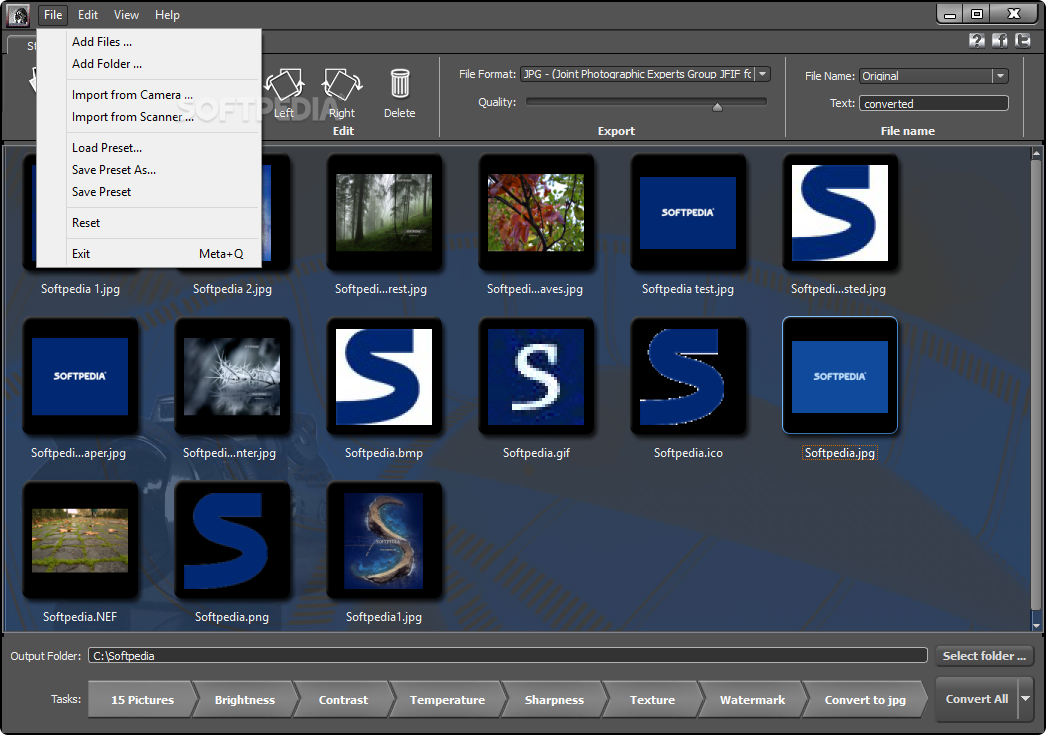The image size is (1046, 735).
Task: Open the Watermark task step
Action: (x=752, y=700)
